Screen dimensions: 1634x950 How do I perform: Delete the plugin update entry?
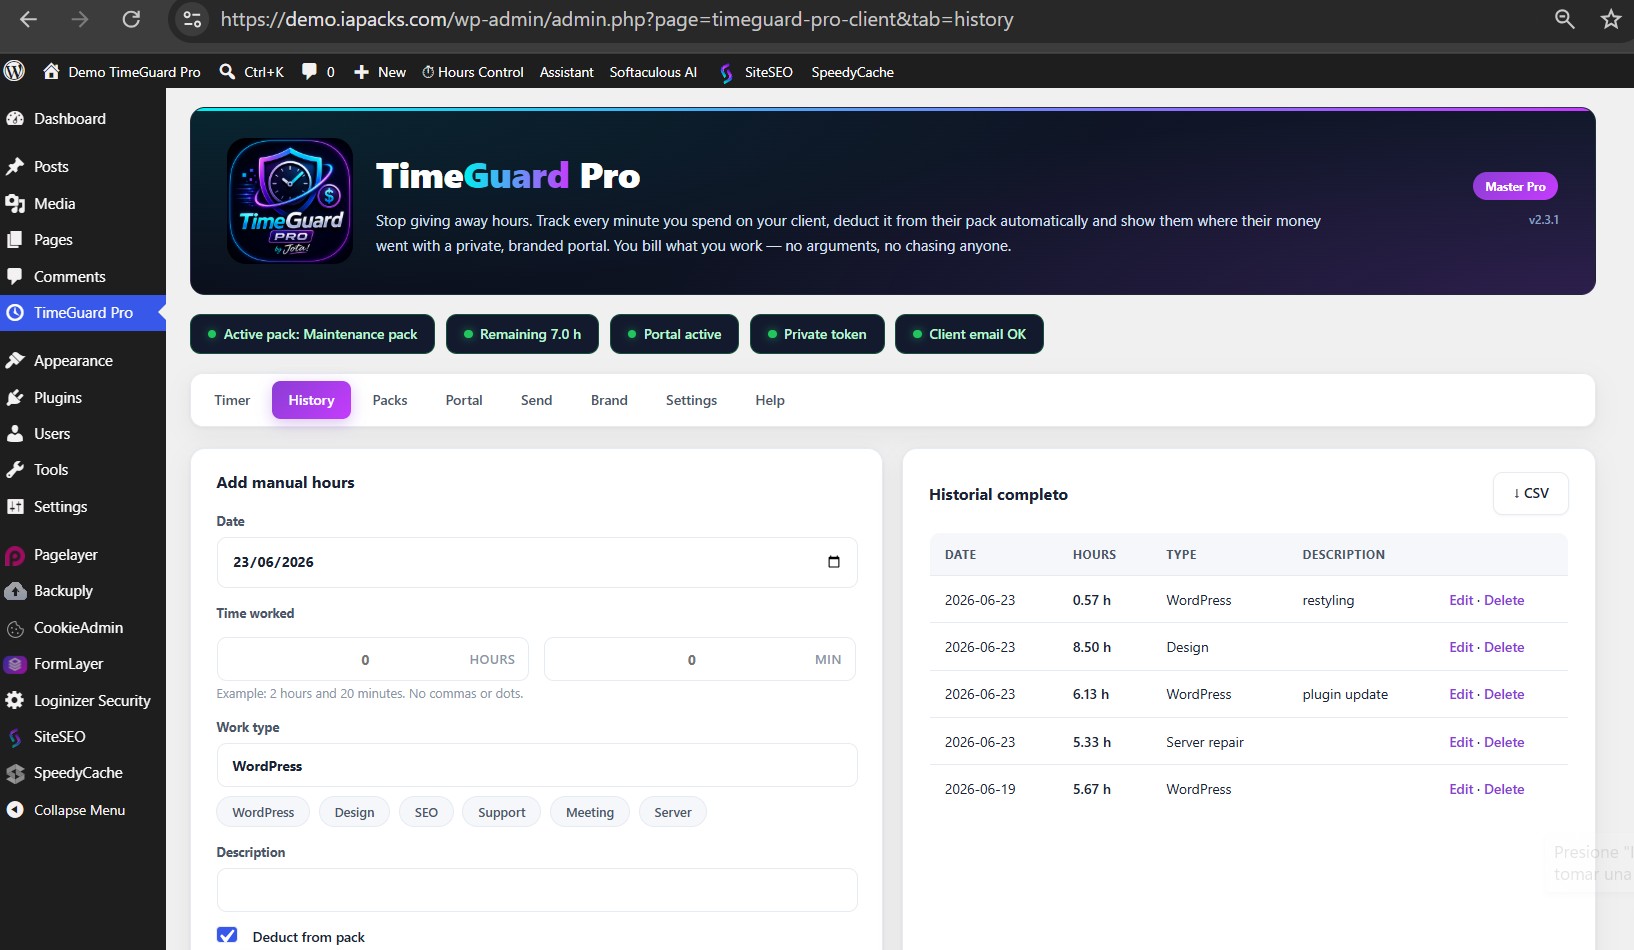pyautogui.click(x=1504, y=694)
